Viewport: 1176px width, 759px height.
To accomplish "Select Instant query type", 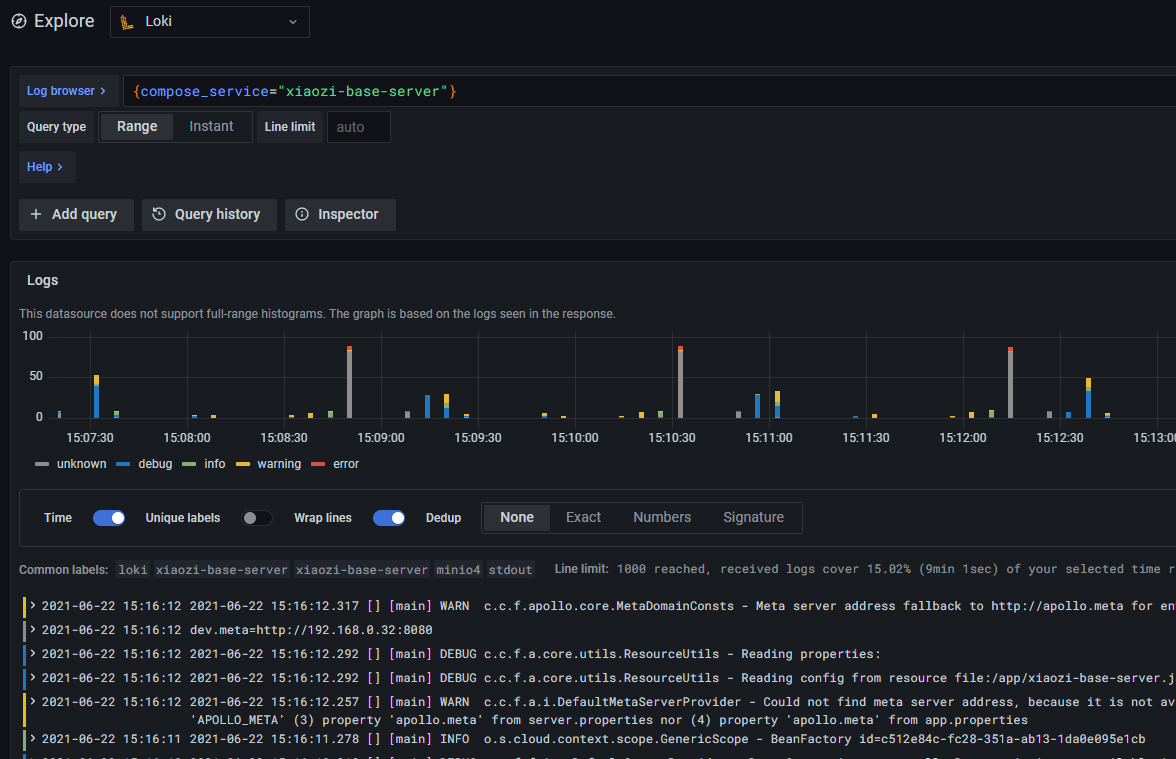I will [211, 127].
